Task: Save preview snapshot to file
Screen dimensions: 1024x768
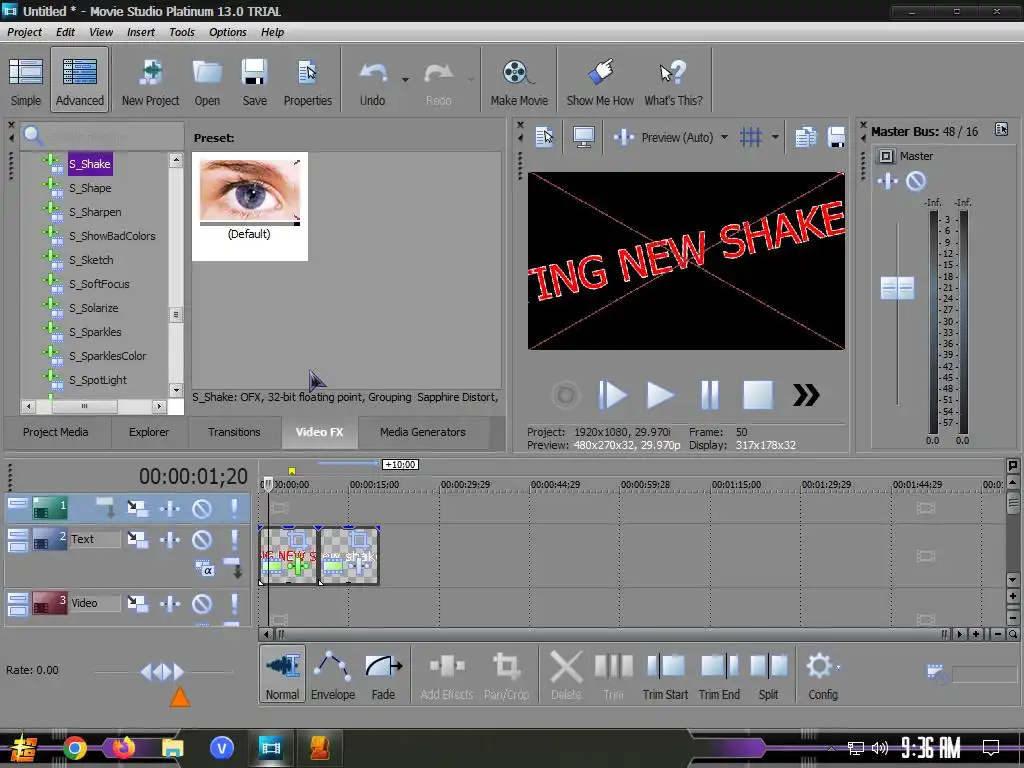Action: click(x=836, y=137)
